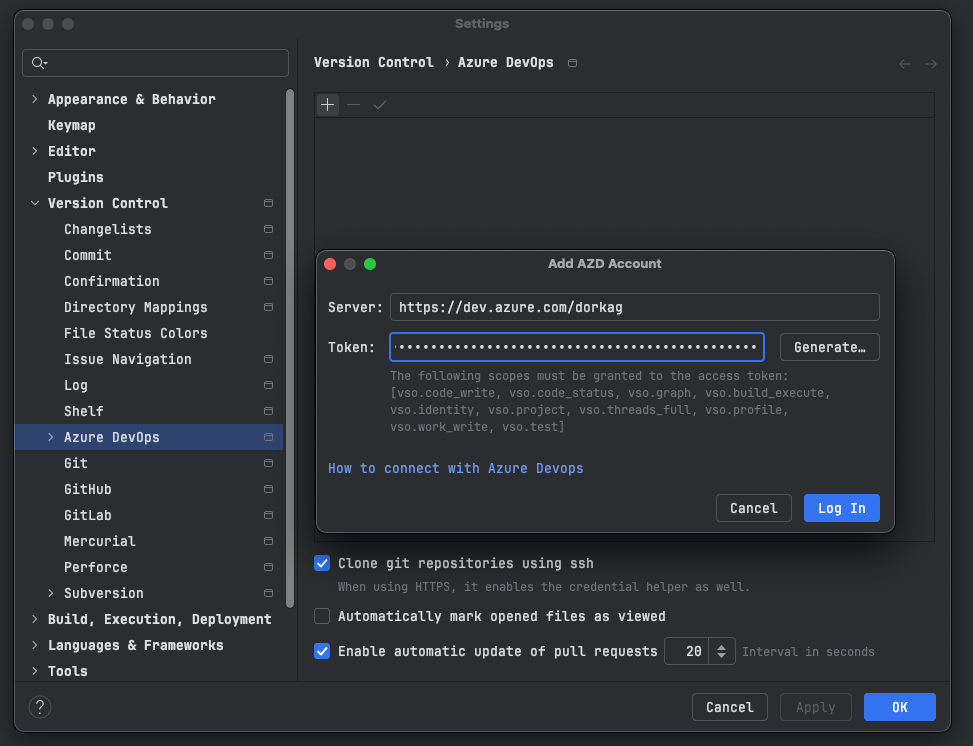
Task: Select the Git settings page
Action: pos(76,464)
